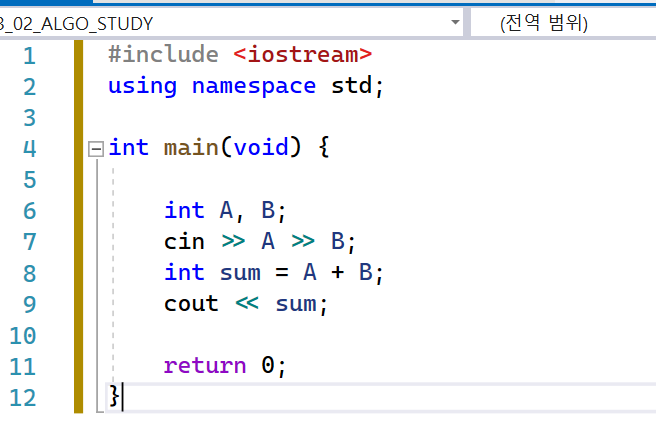
Task: Click 'cout' on line 9
Action: coord(191,304)
